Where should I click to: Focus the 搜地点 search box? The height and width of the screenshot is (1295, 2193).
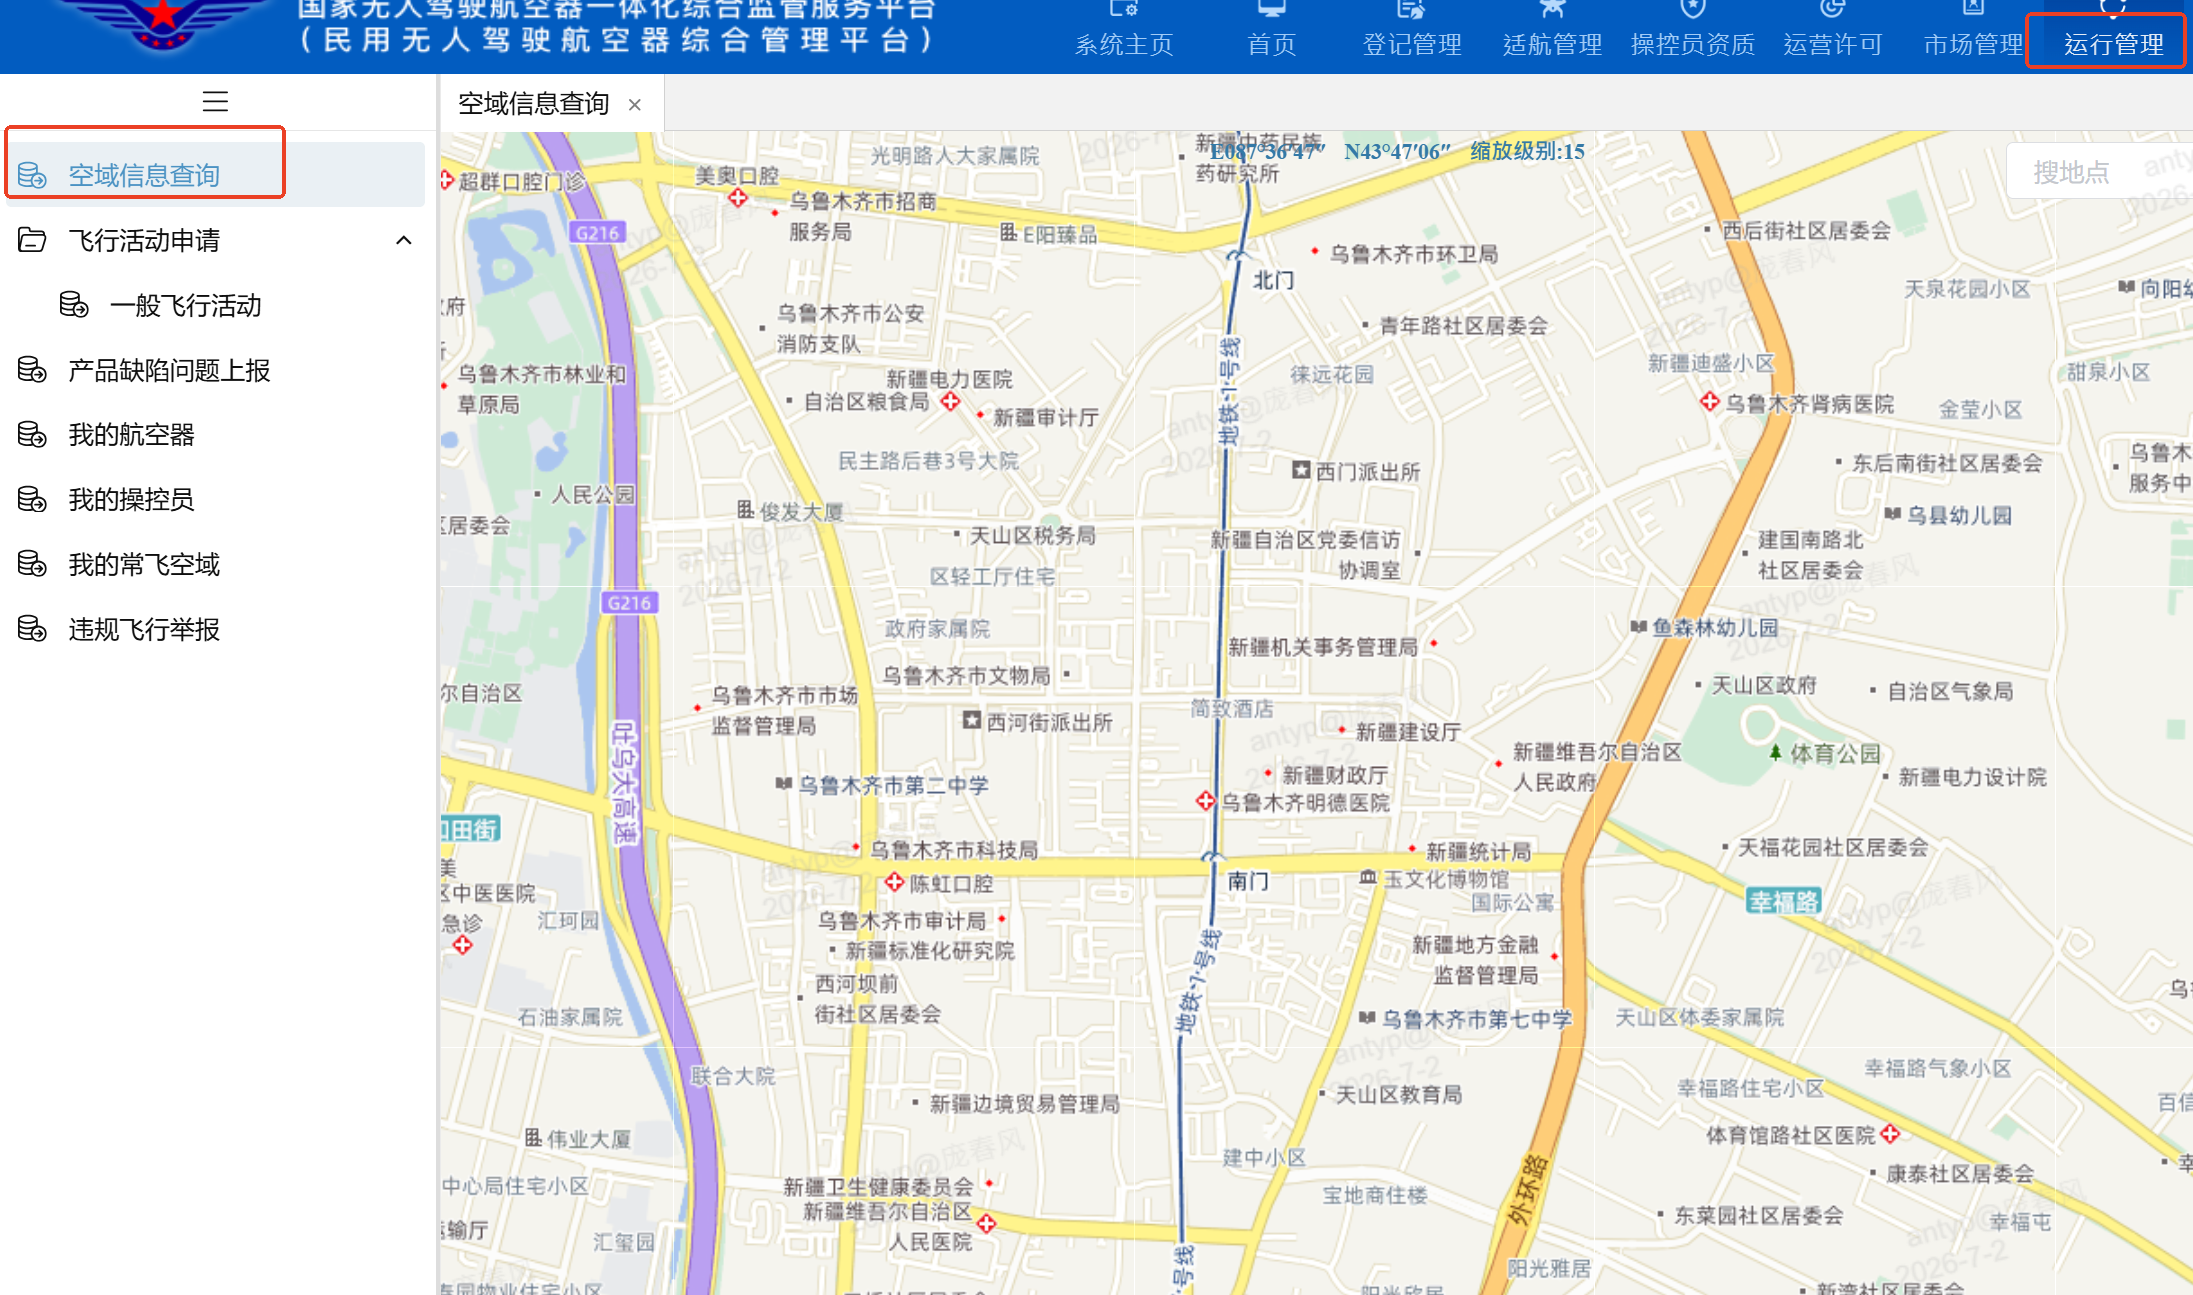pyautogui.click(x=2098, y=171)
